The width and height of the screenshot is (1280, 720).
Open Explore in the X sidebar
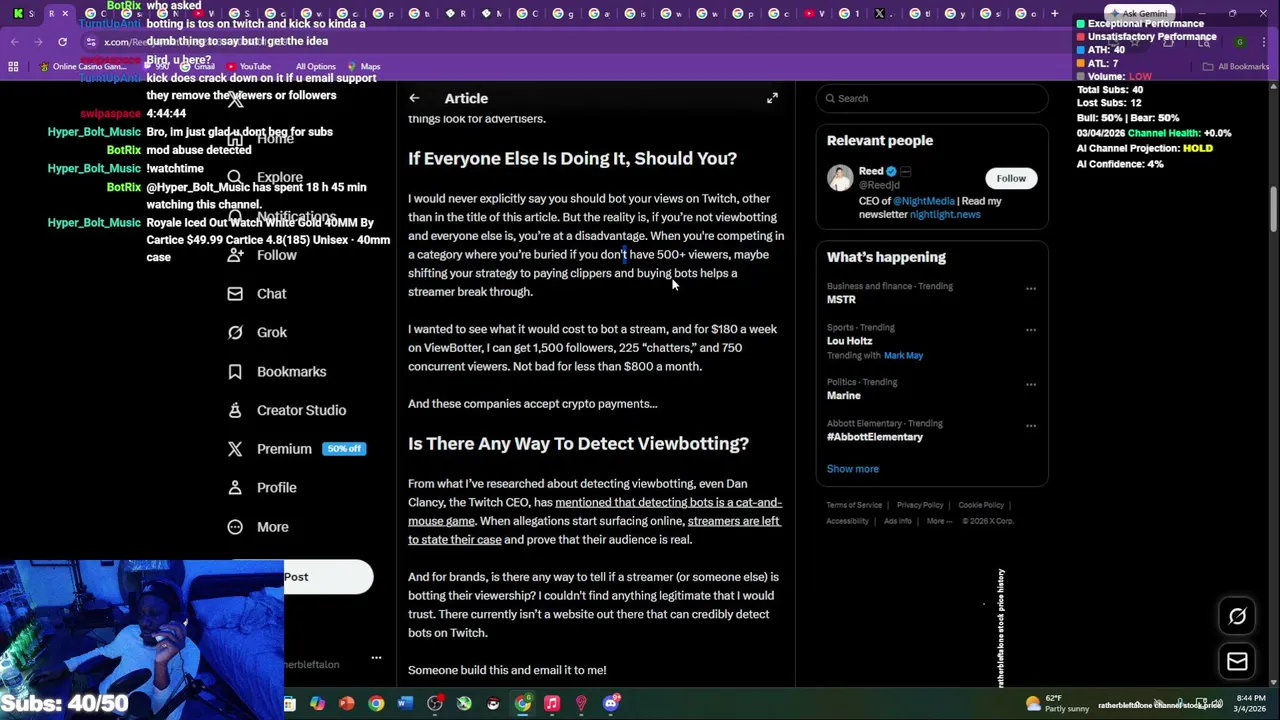[266, 177]
